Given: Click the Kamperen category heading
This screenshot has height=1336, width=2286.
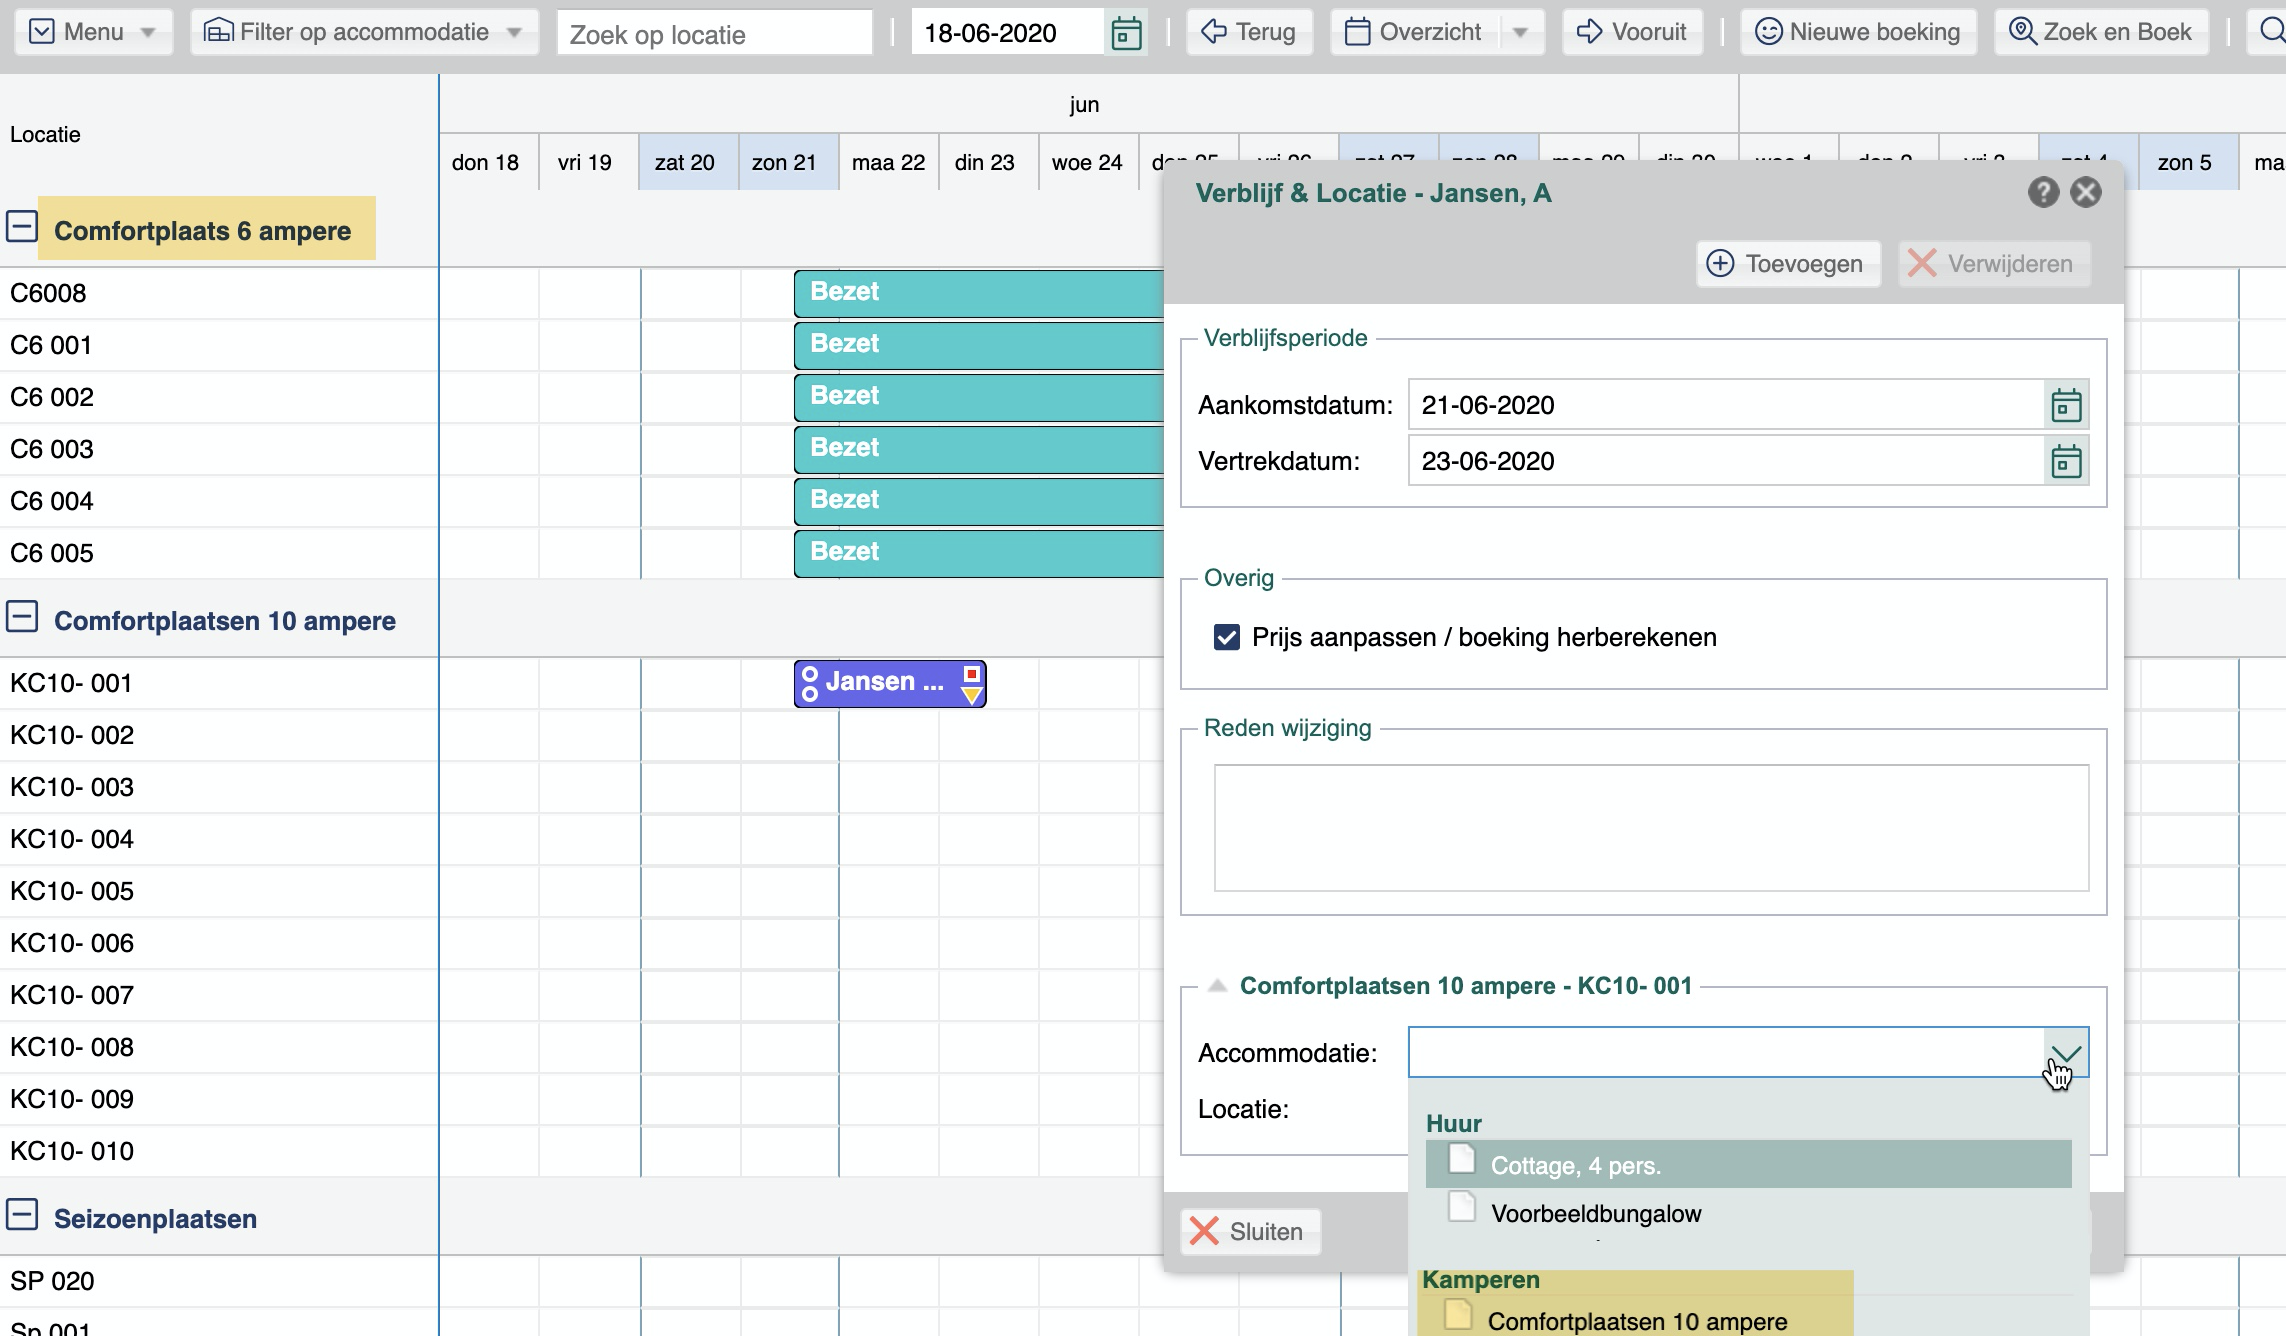Looking at the screenshot, I should (x=1481, y=1280).
